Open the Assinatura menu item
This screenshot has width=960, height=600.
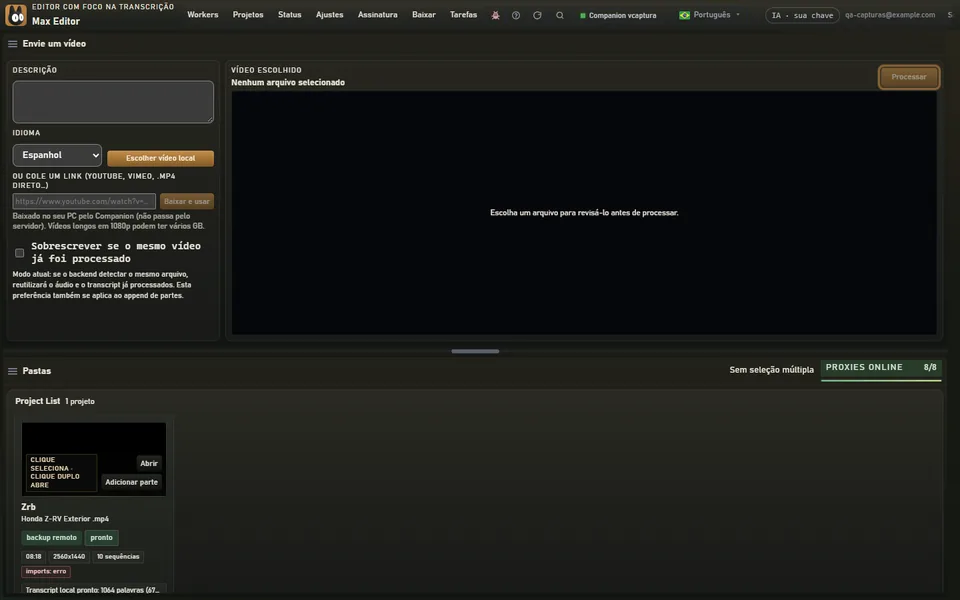click(x=378, y=15)
